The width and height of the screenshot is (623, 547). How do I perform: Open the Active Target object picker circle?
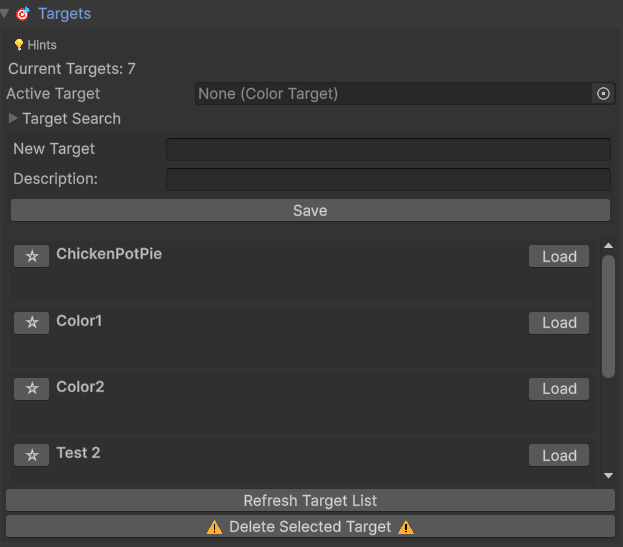(x=603, y=94)
